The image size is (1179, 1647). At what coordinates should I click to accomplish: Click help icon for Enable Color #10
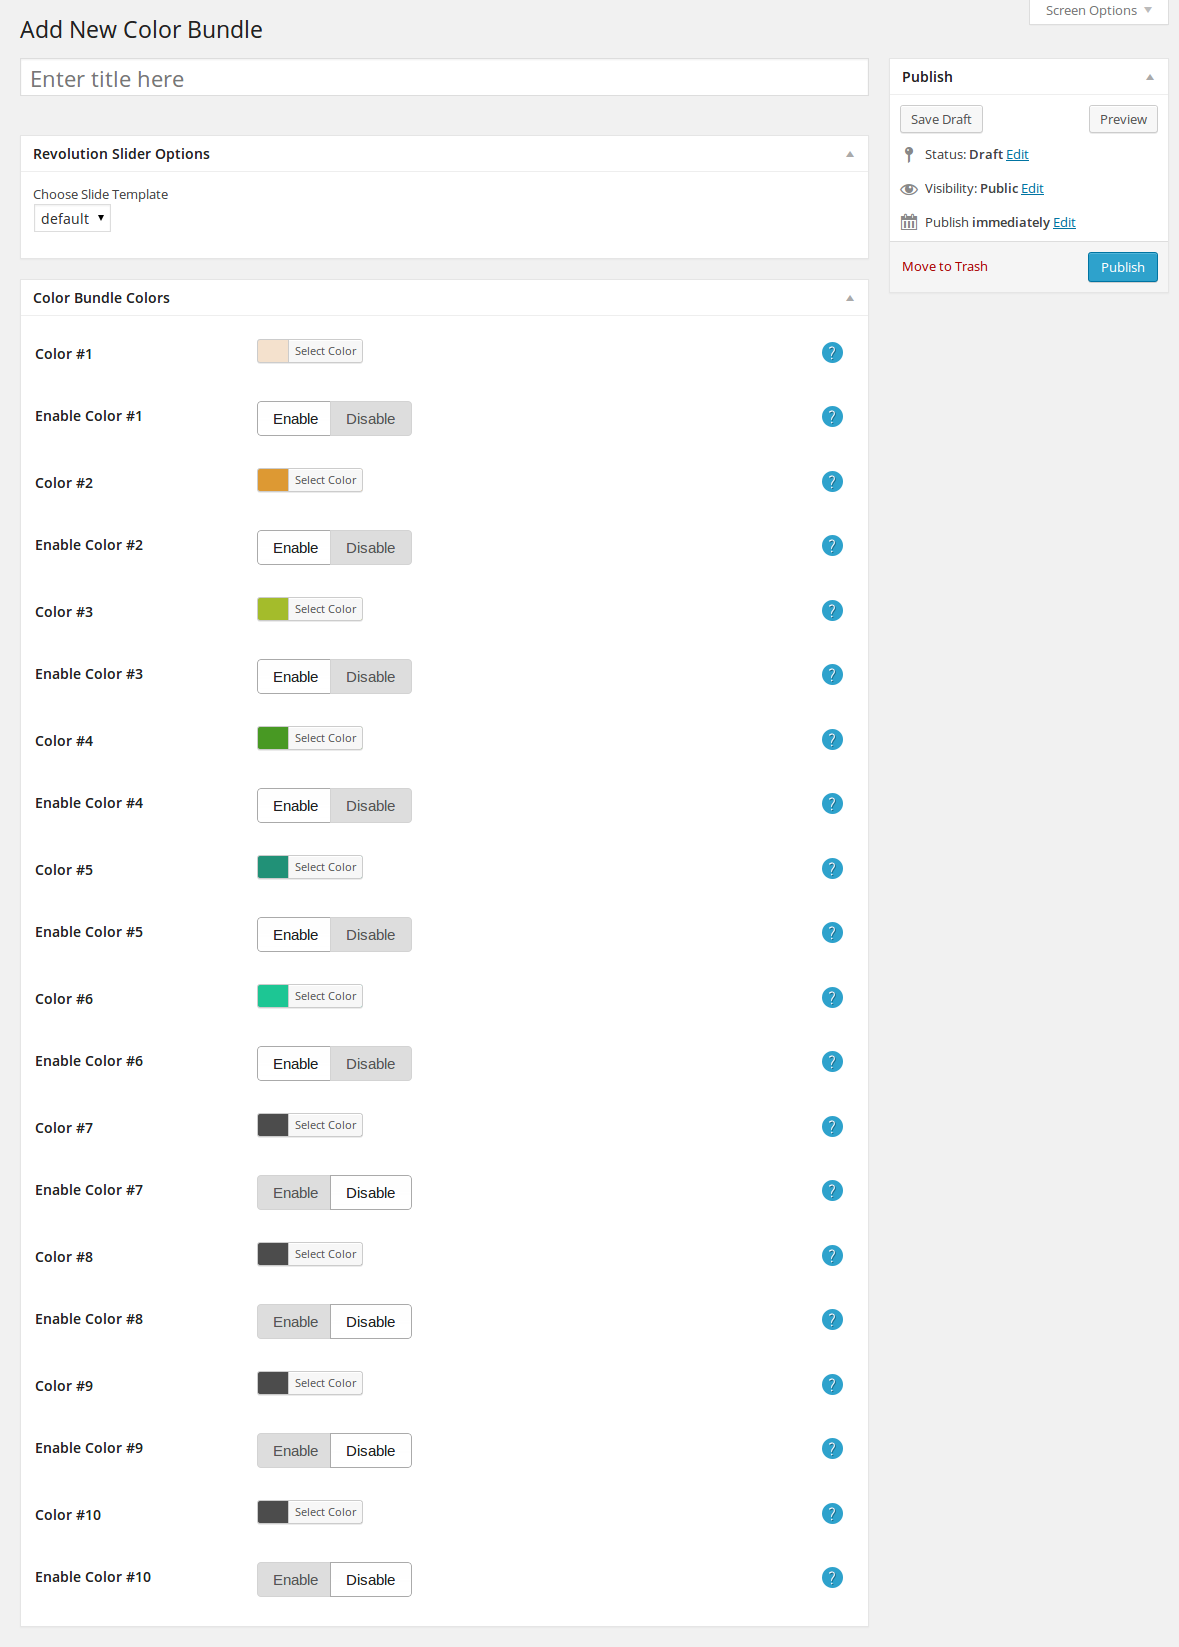coord(832,1578)
